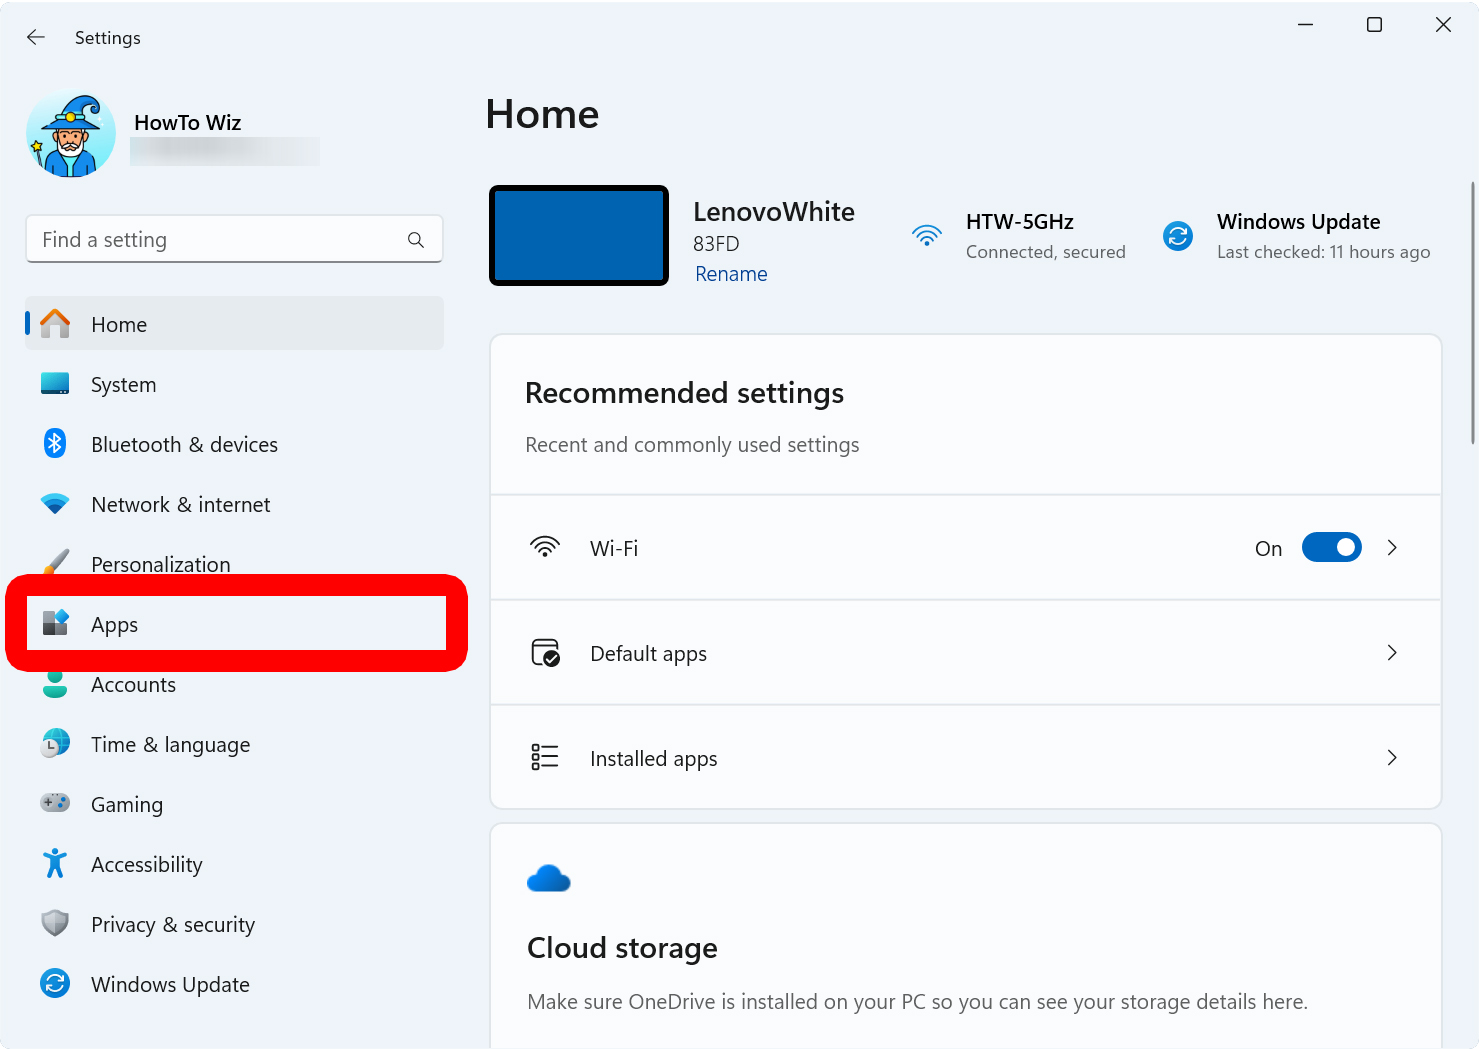Open Default apps via its chevron arrow

[1392, 653]
